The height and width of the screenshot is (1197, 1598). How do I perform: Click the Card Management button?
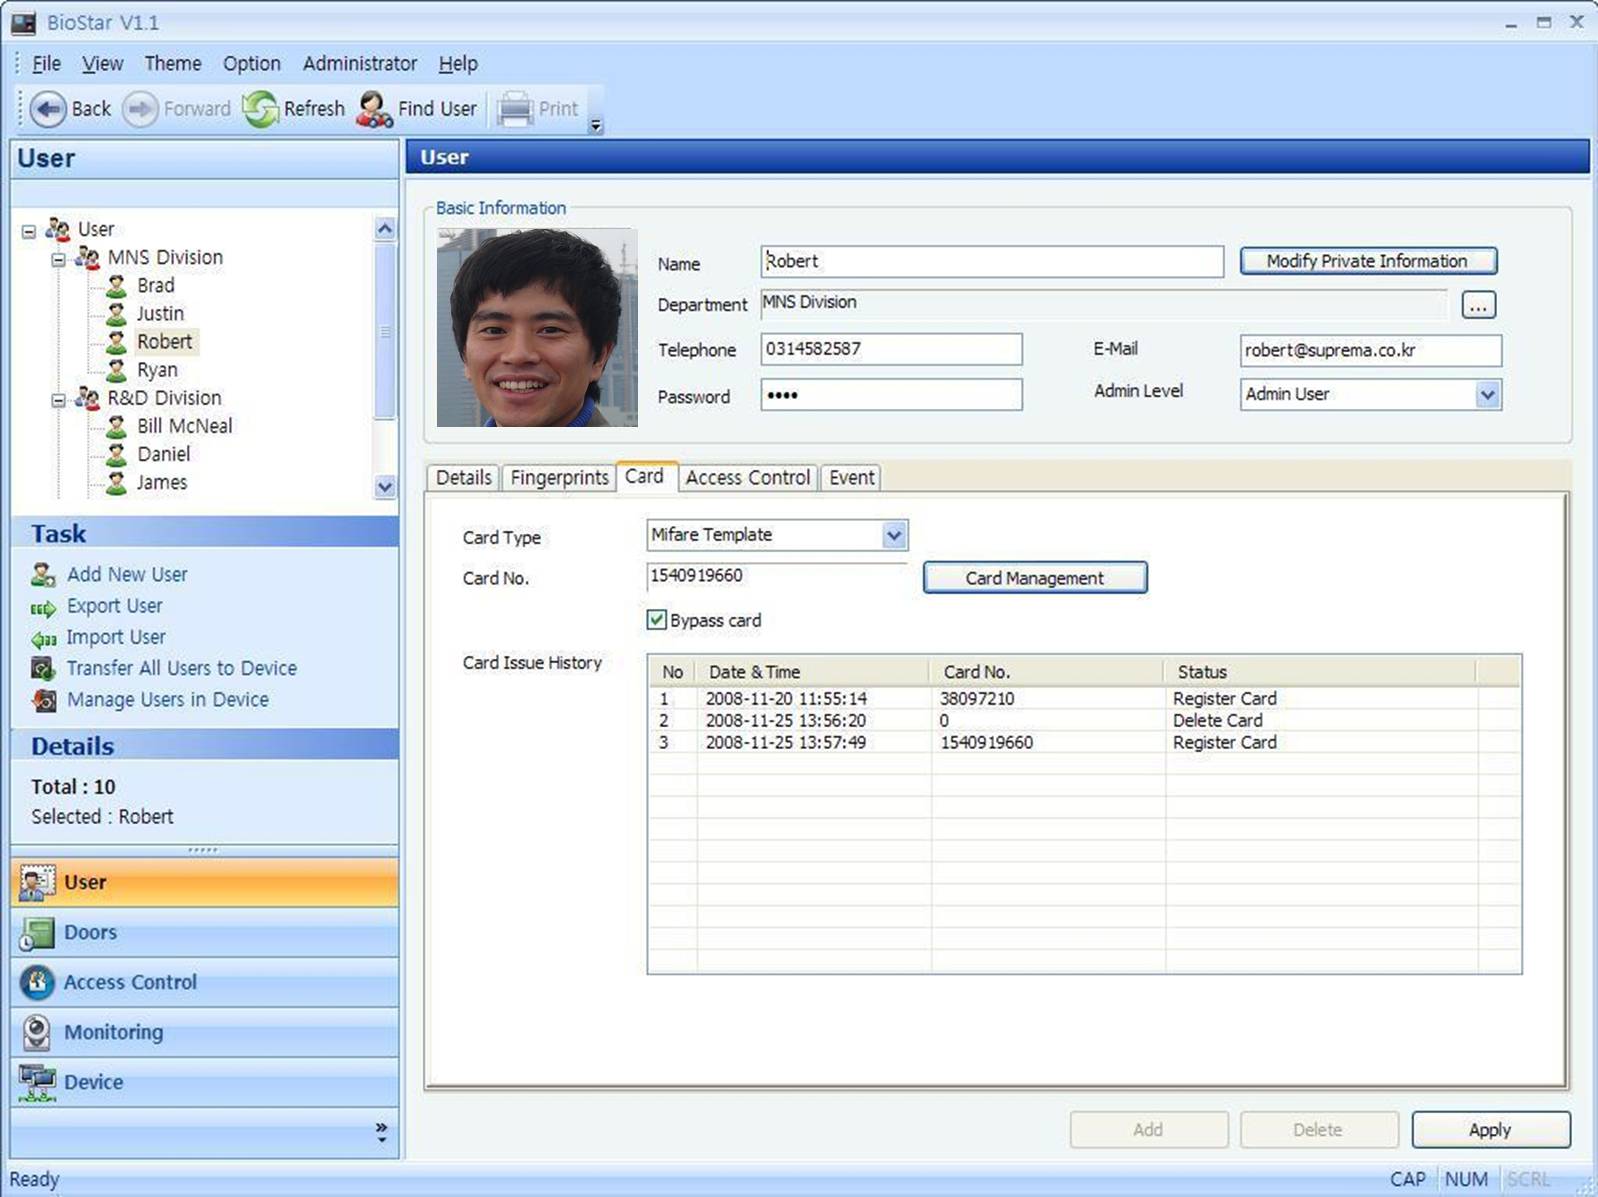[1034, 578]
